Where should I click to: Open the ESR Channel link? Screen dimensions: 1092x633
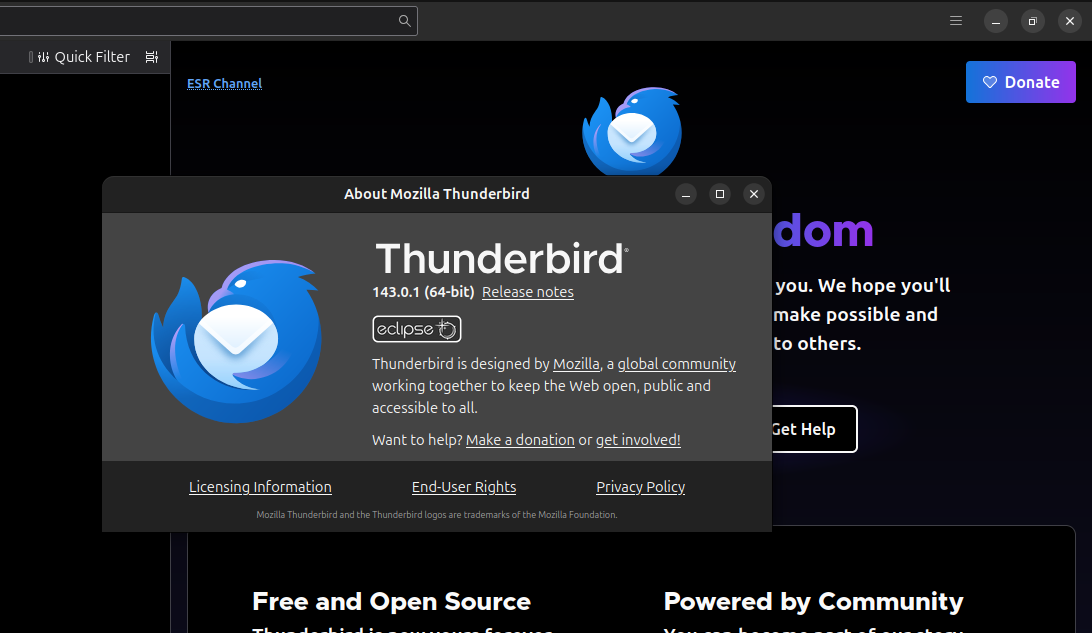[x=224, y=83]
